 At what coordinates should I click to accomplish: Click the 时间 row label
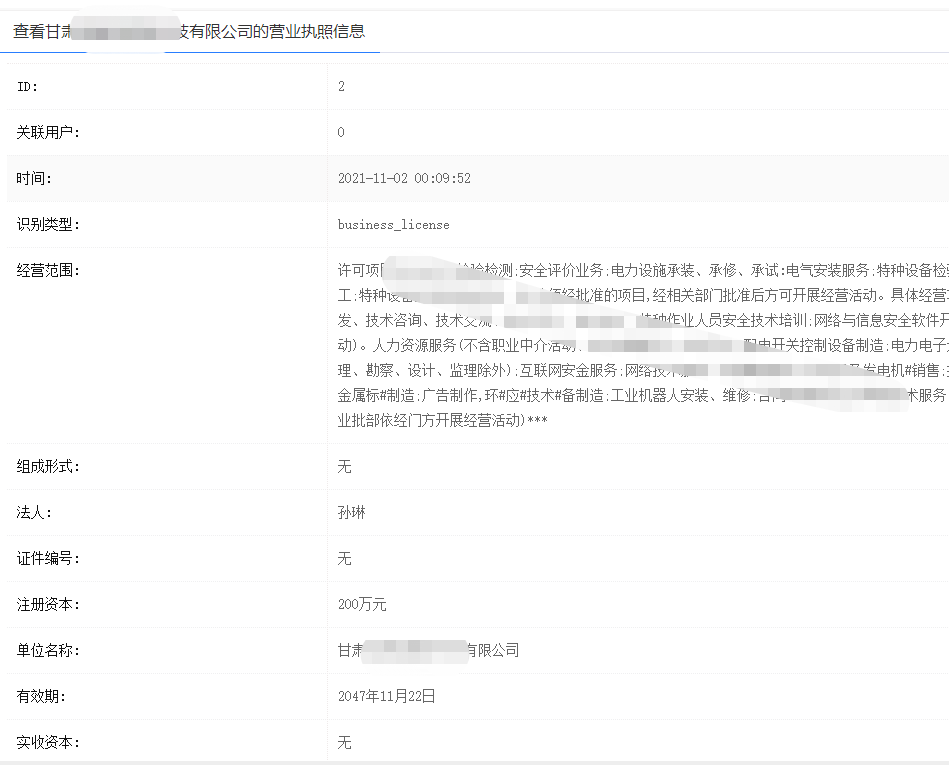(x=34, y=179)
